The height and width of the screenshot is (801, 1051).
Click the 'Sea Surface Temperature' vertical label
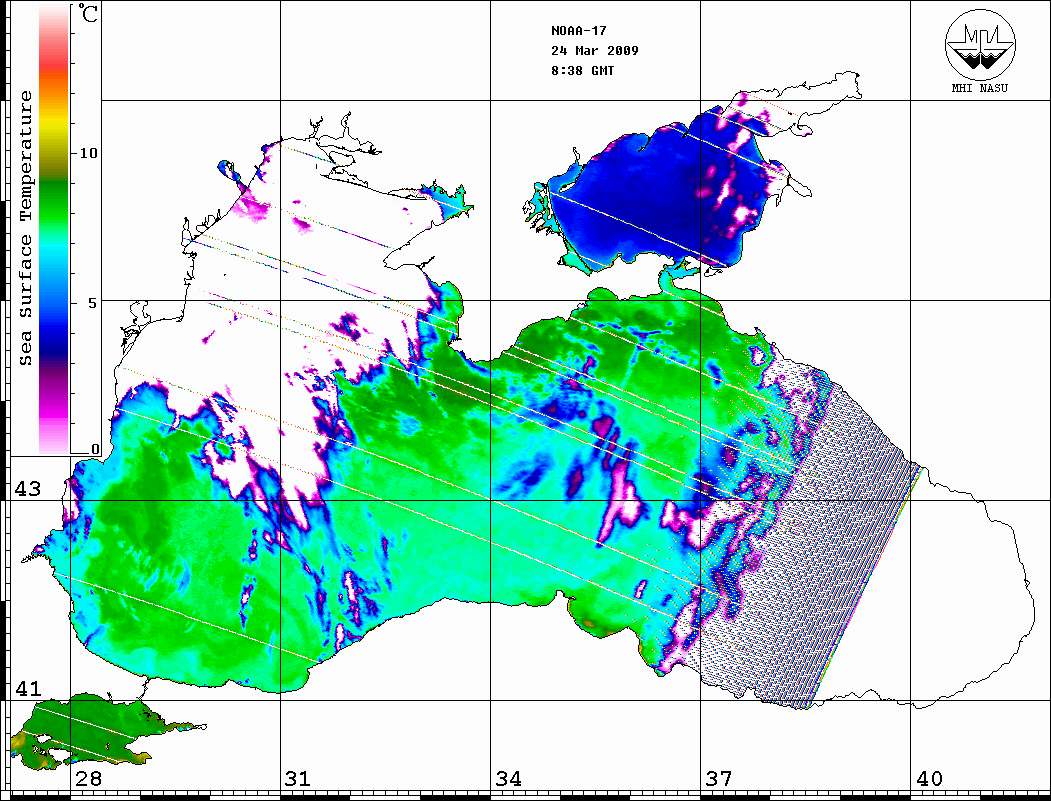pyautogui.click(x=26, y=228)
